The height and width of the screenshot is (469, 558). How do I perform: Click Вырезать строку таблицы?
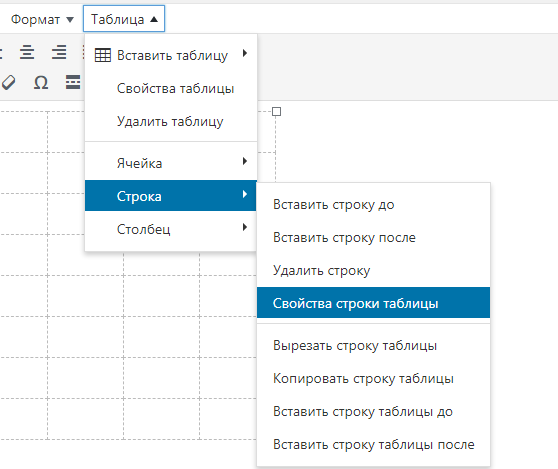point(373,346)
